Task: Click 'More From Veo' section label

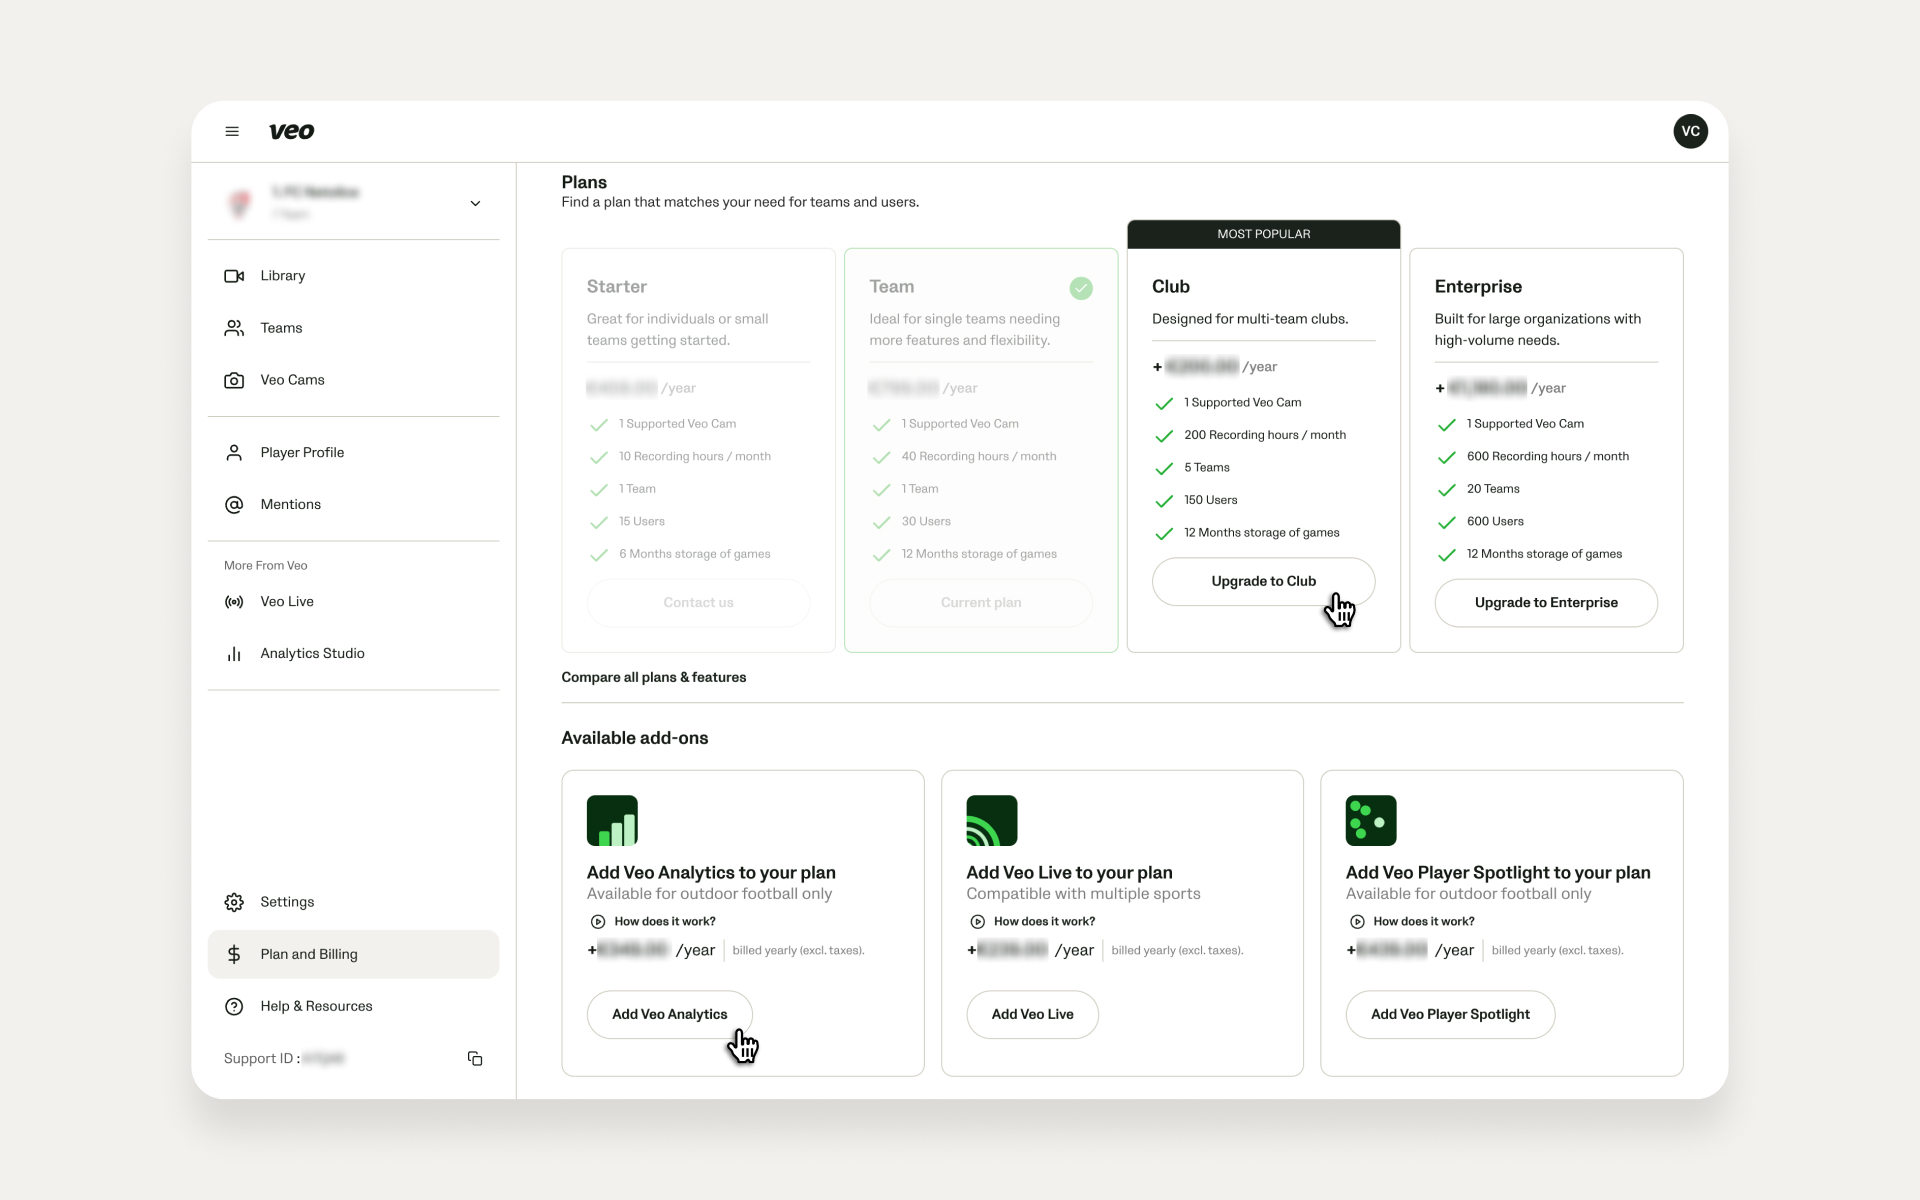Action: click(x=266, y=565)
